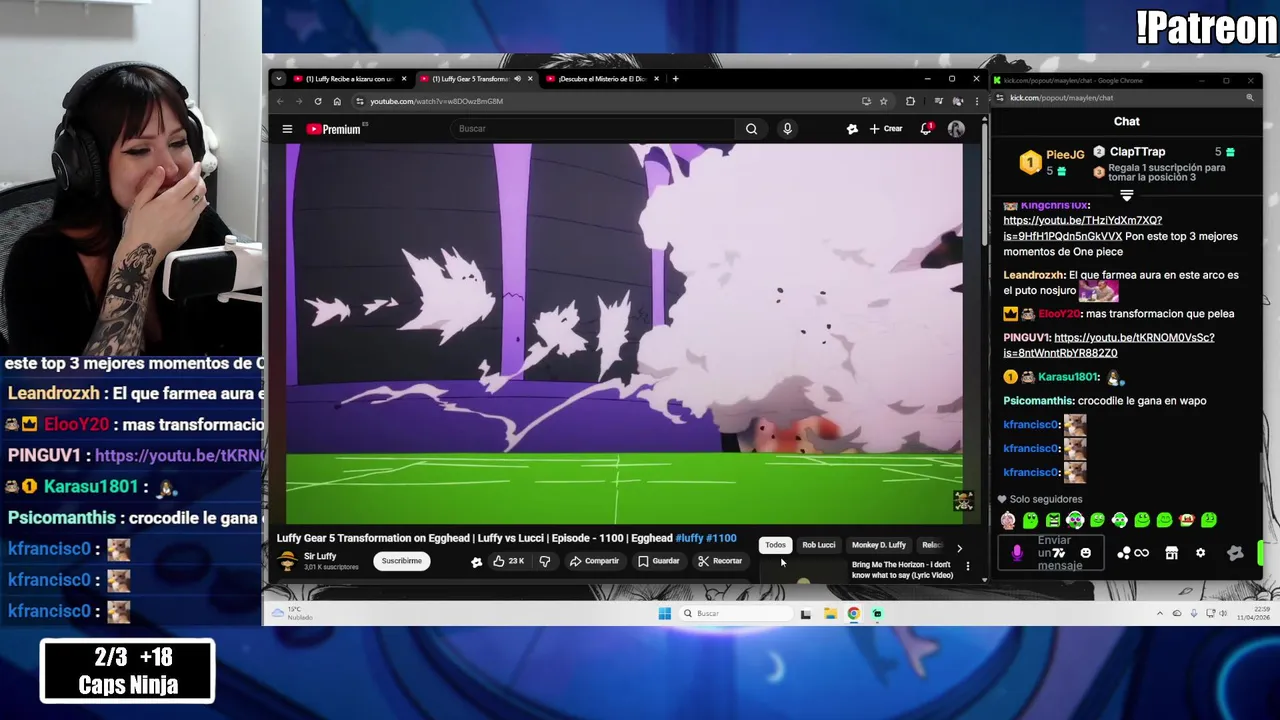
Task: Click the grey star badge icon in chat
Action: tap(1235, 553)
